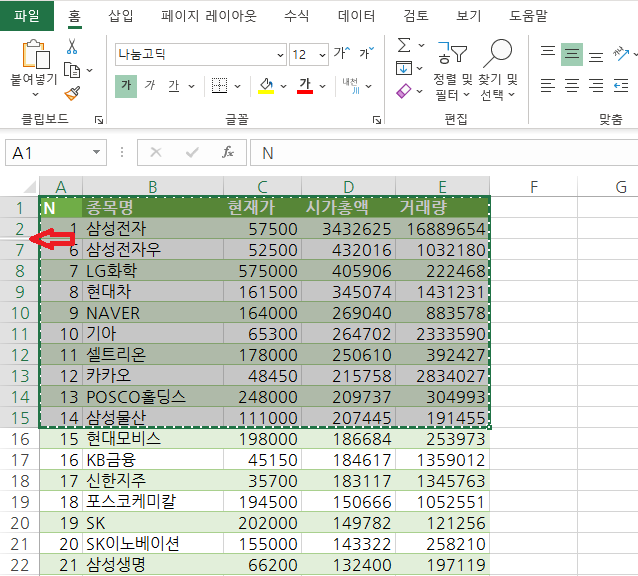Cancel formula entry X button

(156, 153)
